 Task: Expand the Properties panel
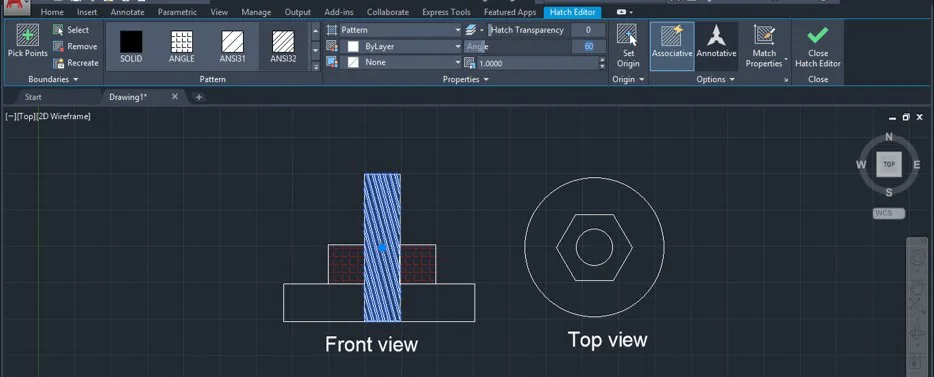tap(466, 79)
